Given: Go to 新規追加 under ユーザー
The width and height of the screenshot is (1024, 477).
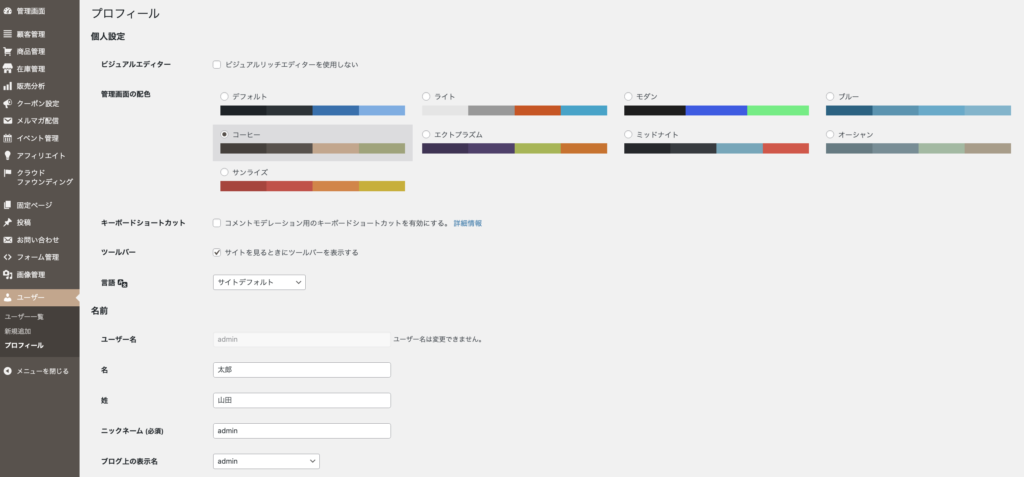Looking at the screenshot, I should tap(19, 330).
